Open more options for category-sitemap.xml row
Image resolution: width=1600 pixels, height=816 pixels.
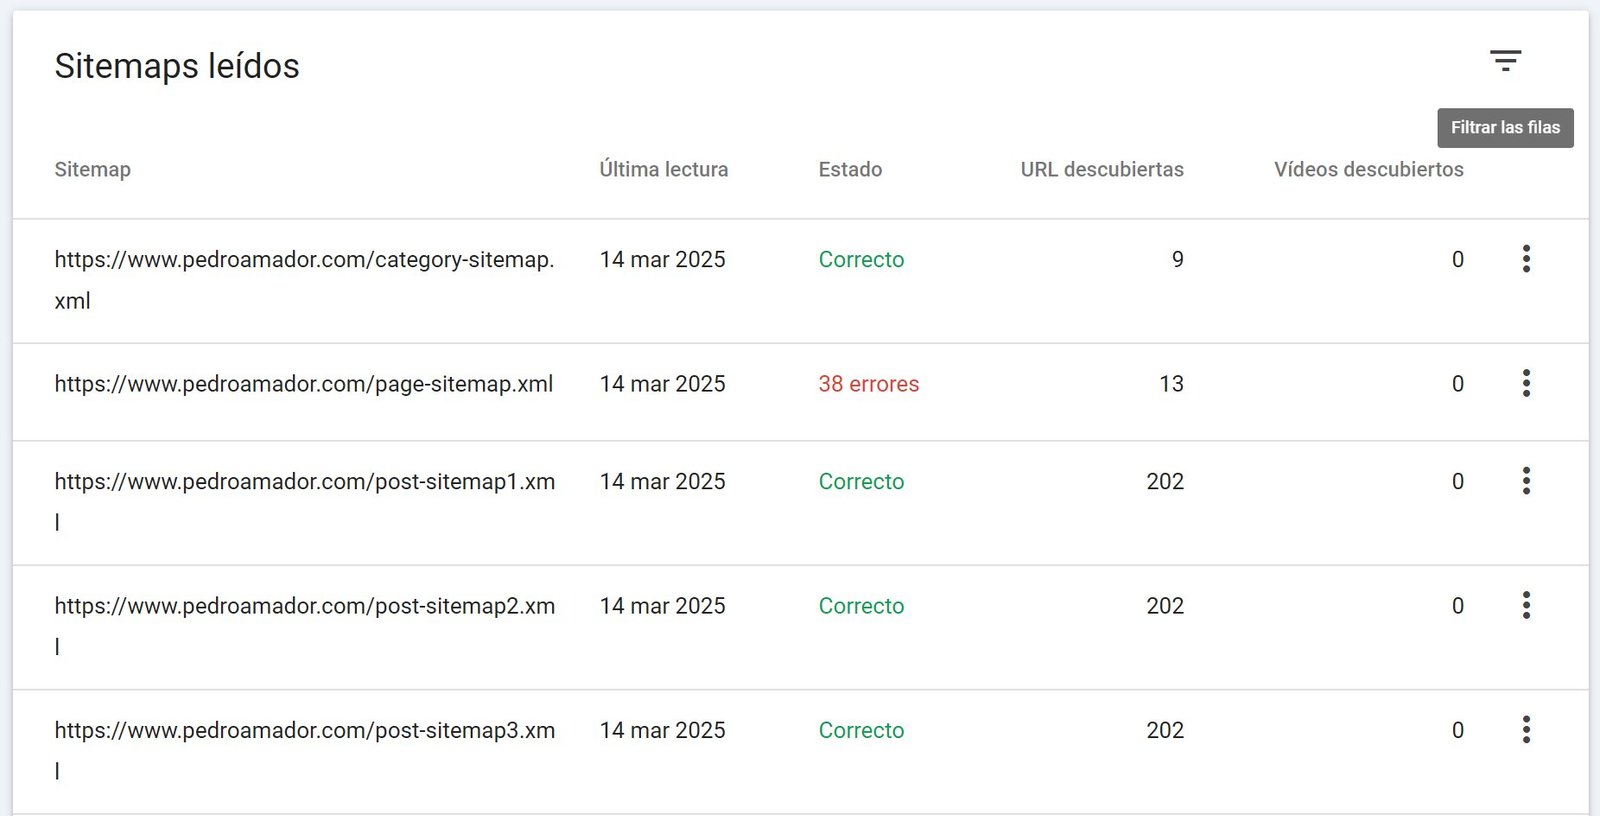[x=1526, y=259]
